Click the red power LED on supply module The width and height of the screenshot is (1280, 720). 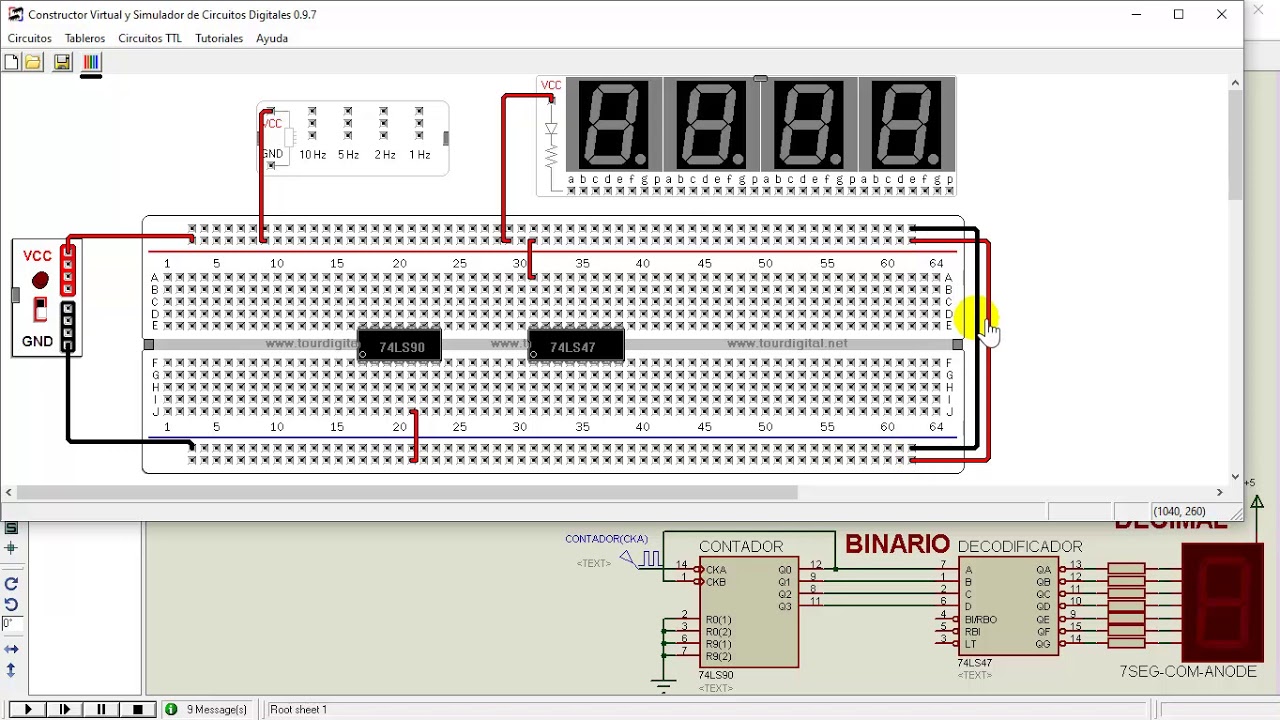click(40, 280)
